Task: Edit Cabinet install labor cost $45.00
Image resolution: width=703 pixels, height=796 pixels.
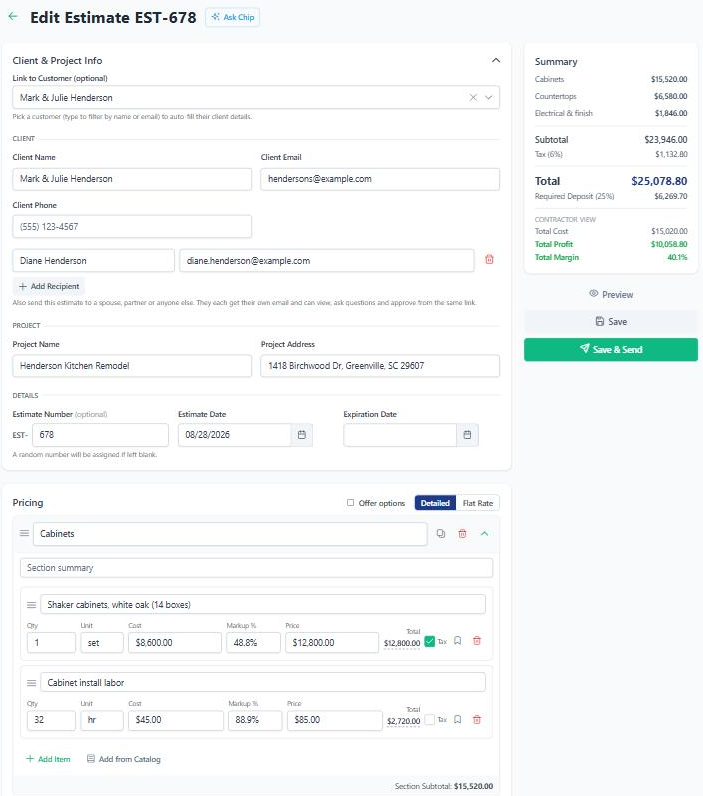Action: pos(176,720)
